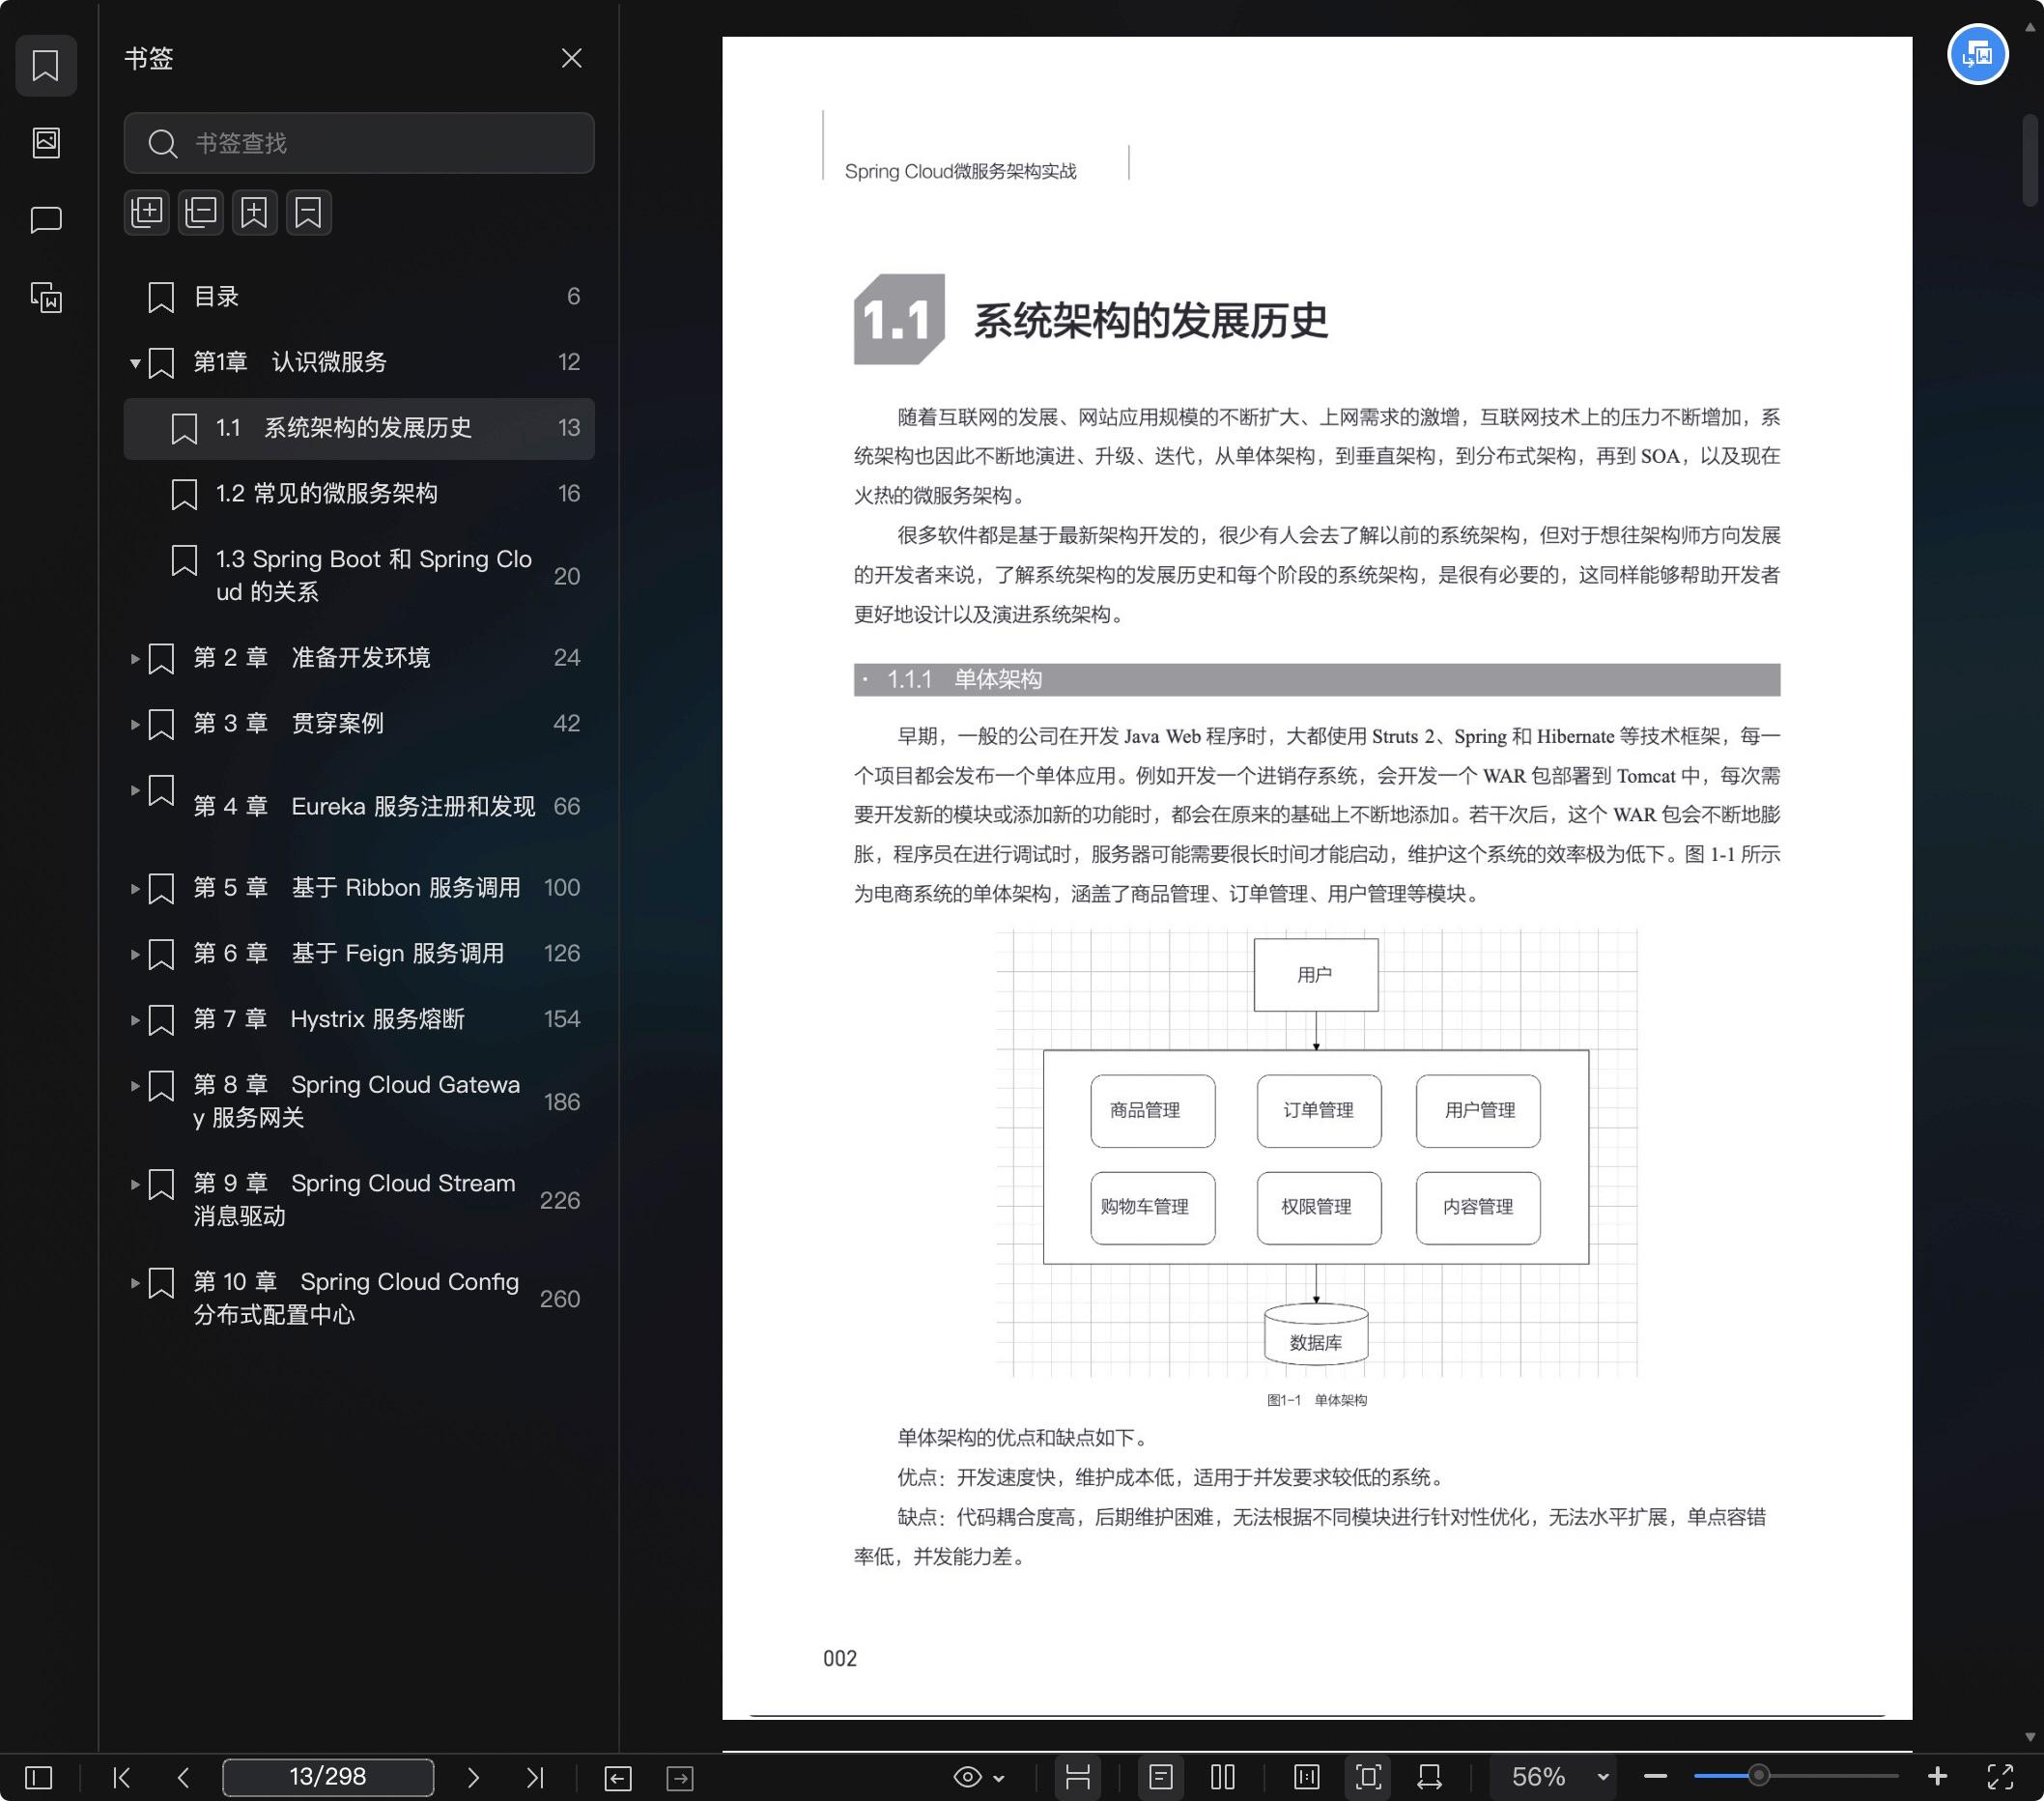Click page number 260 of chapter 10
This screenshot has height=1801, width=2044.
560,1299
